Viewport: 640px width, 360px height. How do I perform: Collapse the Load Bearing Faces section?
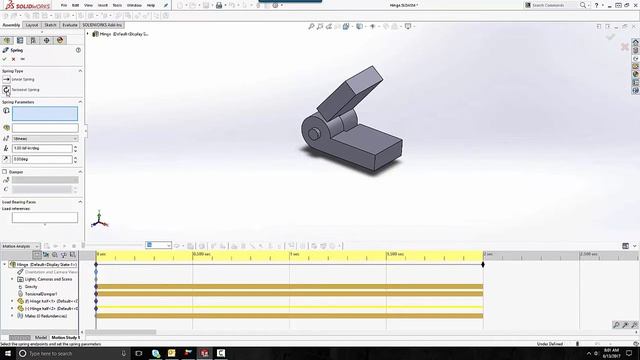pyautogui.click(x=80, y=202)
